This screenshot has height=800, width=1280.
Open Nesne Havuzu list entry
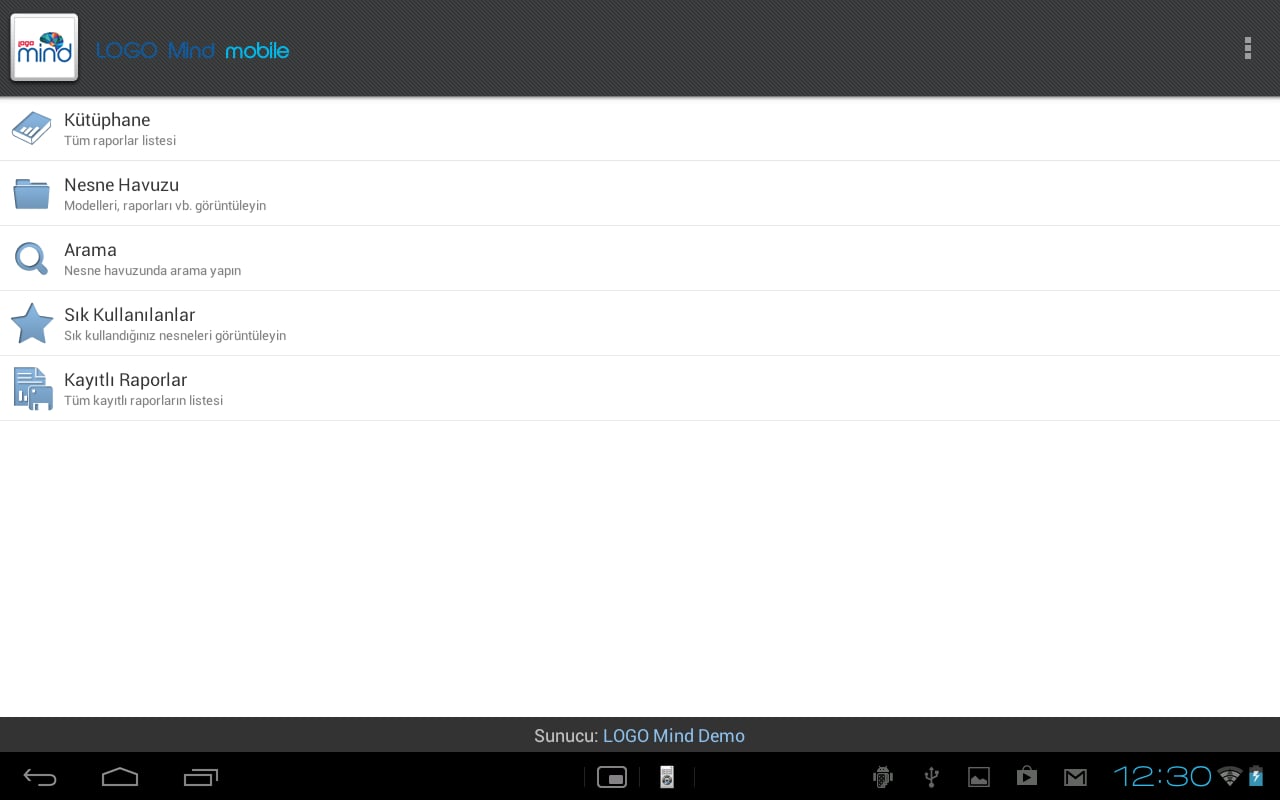tap(640, 193)
